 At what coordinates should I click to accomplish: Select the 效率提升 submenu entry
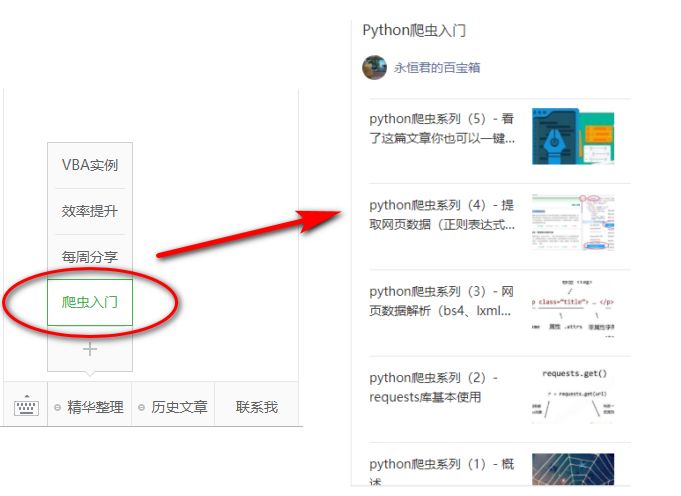tap(90, 211)
